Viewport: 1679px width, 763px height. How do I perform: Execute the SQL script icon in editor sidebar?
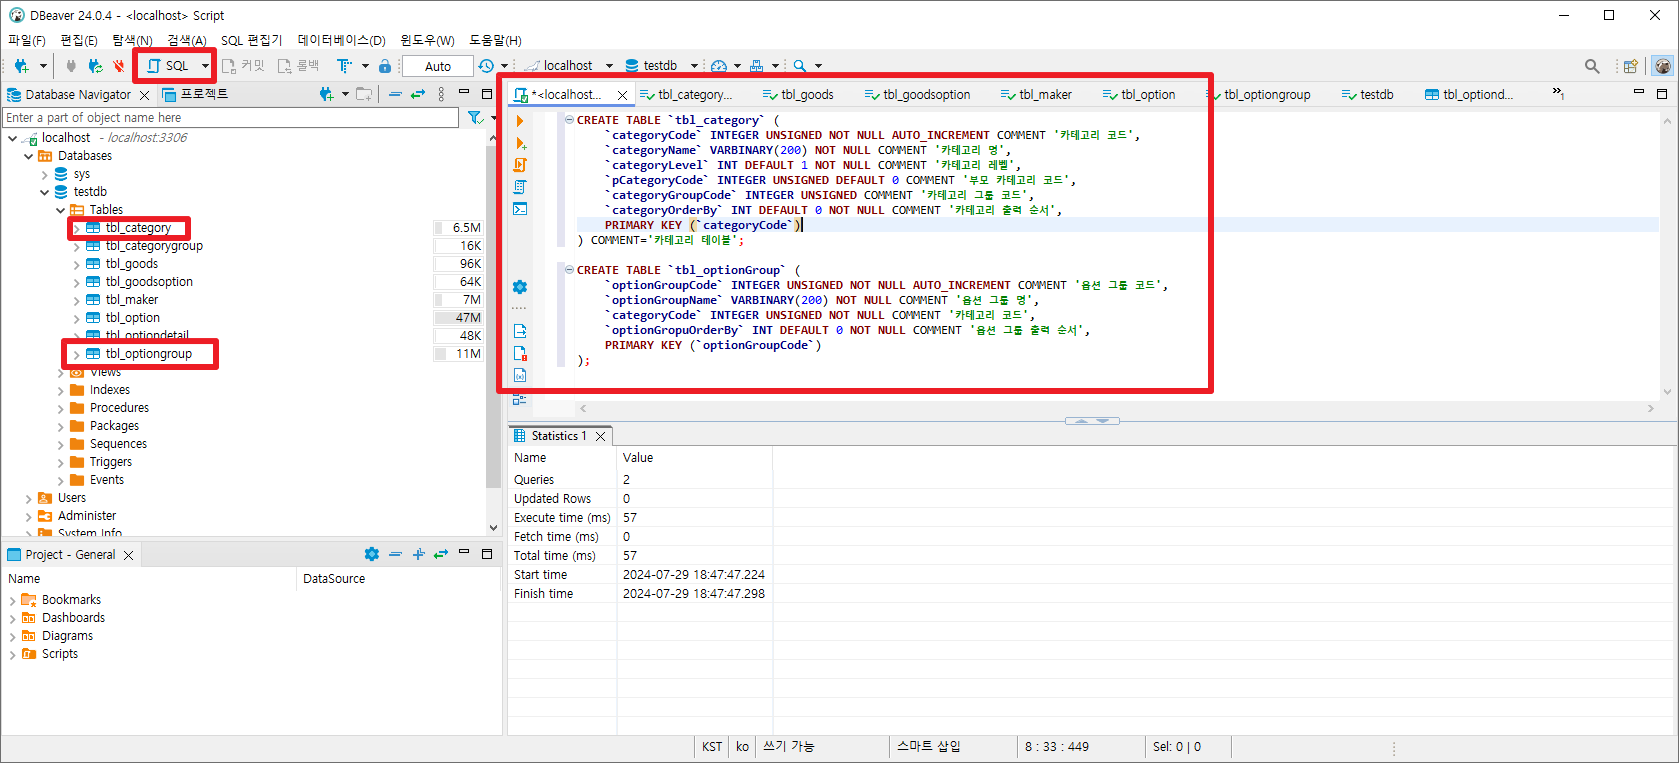click(520, 165)
